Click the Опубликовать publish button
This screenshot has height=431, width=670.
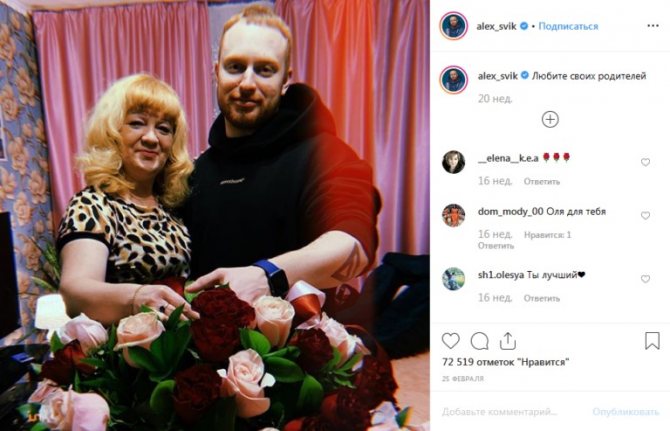[626, 412]
